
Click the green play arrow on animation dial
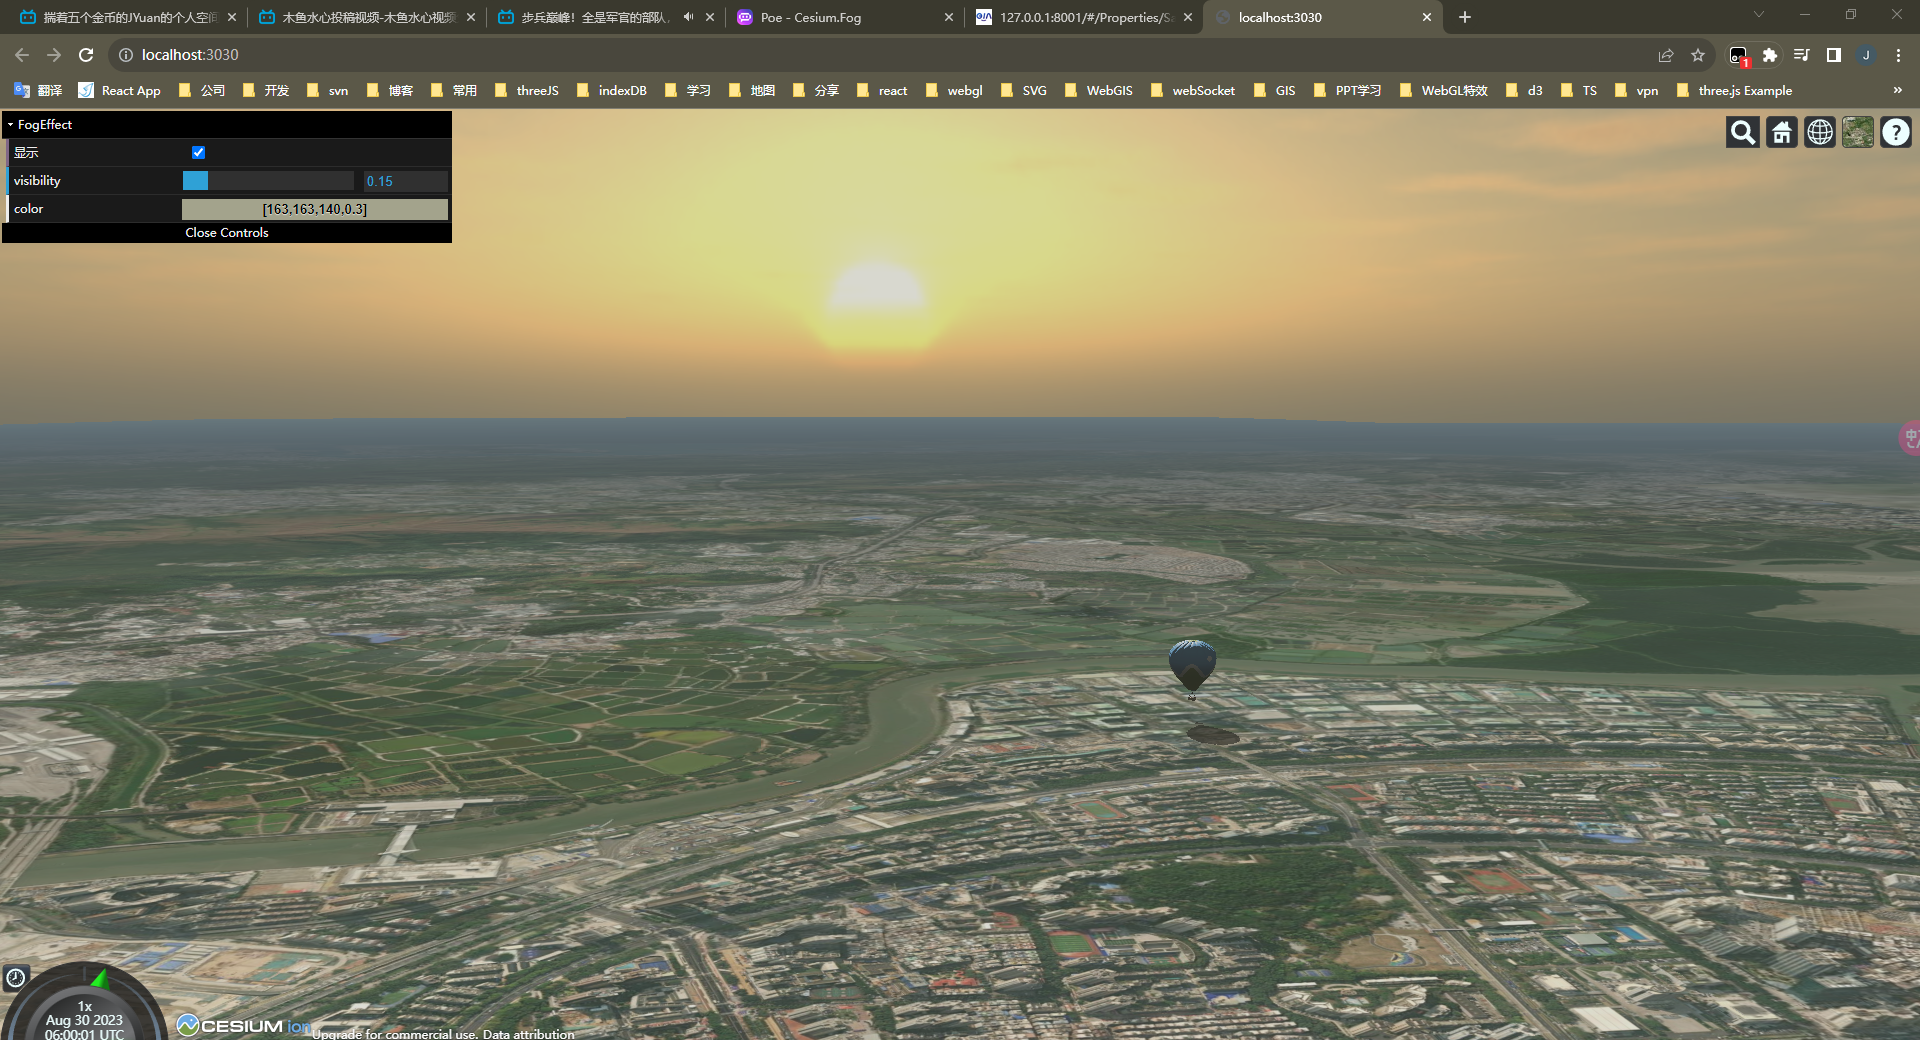tap(100, 977)
